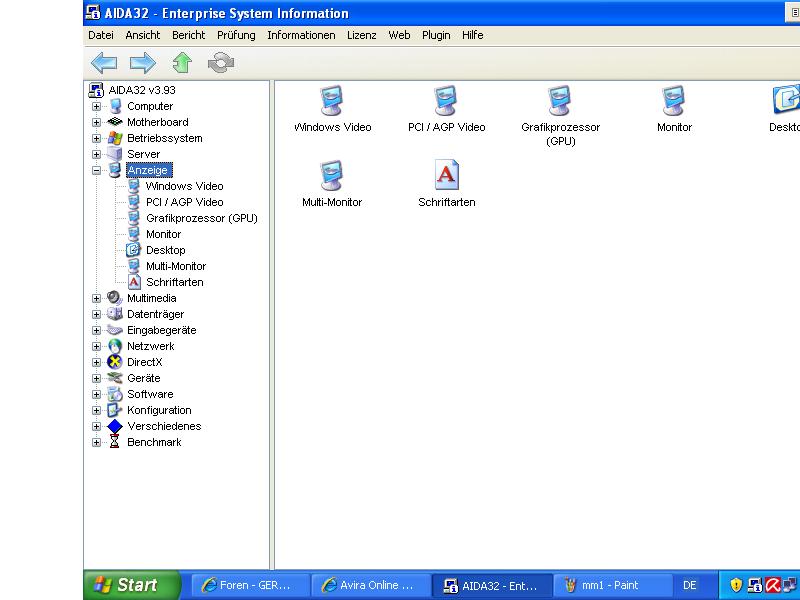The height and width of the screenshot is (600, 800).
Task: Click the yellow security shield tray icon
Action: [736, 585]
